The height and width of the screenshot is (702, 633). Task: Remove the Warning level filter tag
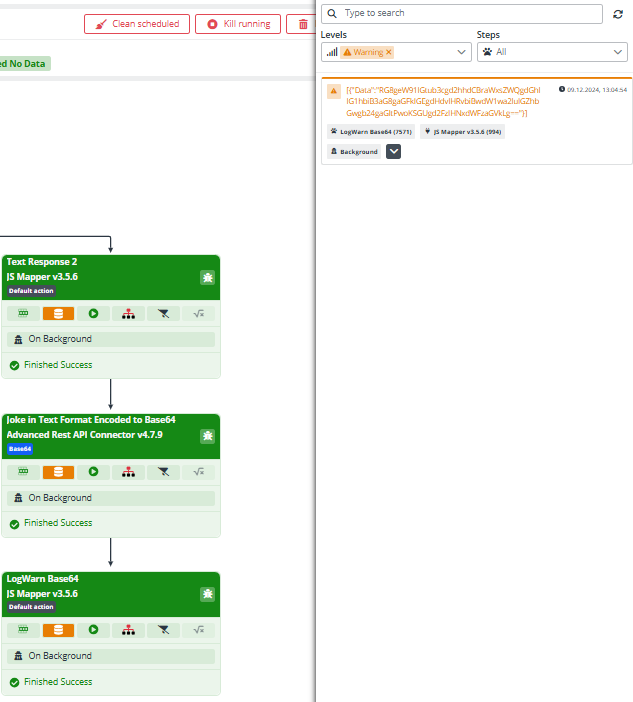pos(389,52)
